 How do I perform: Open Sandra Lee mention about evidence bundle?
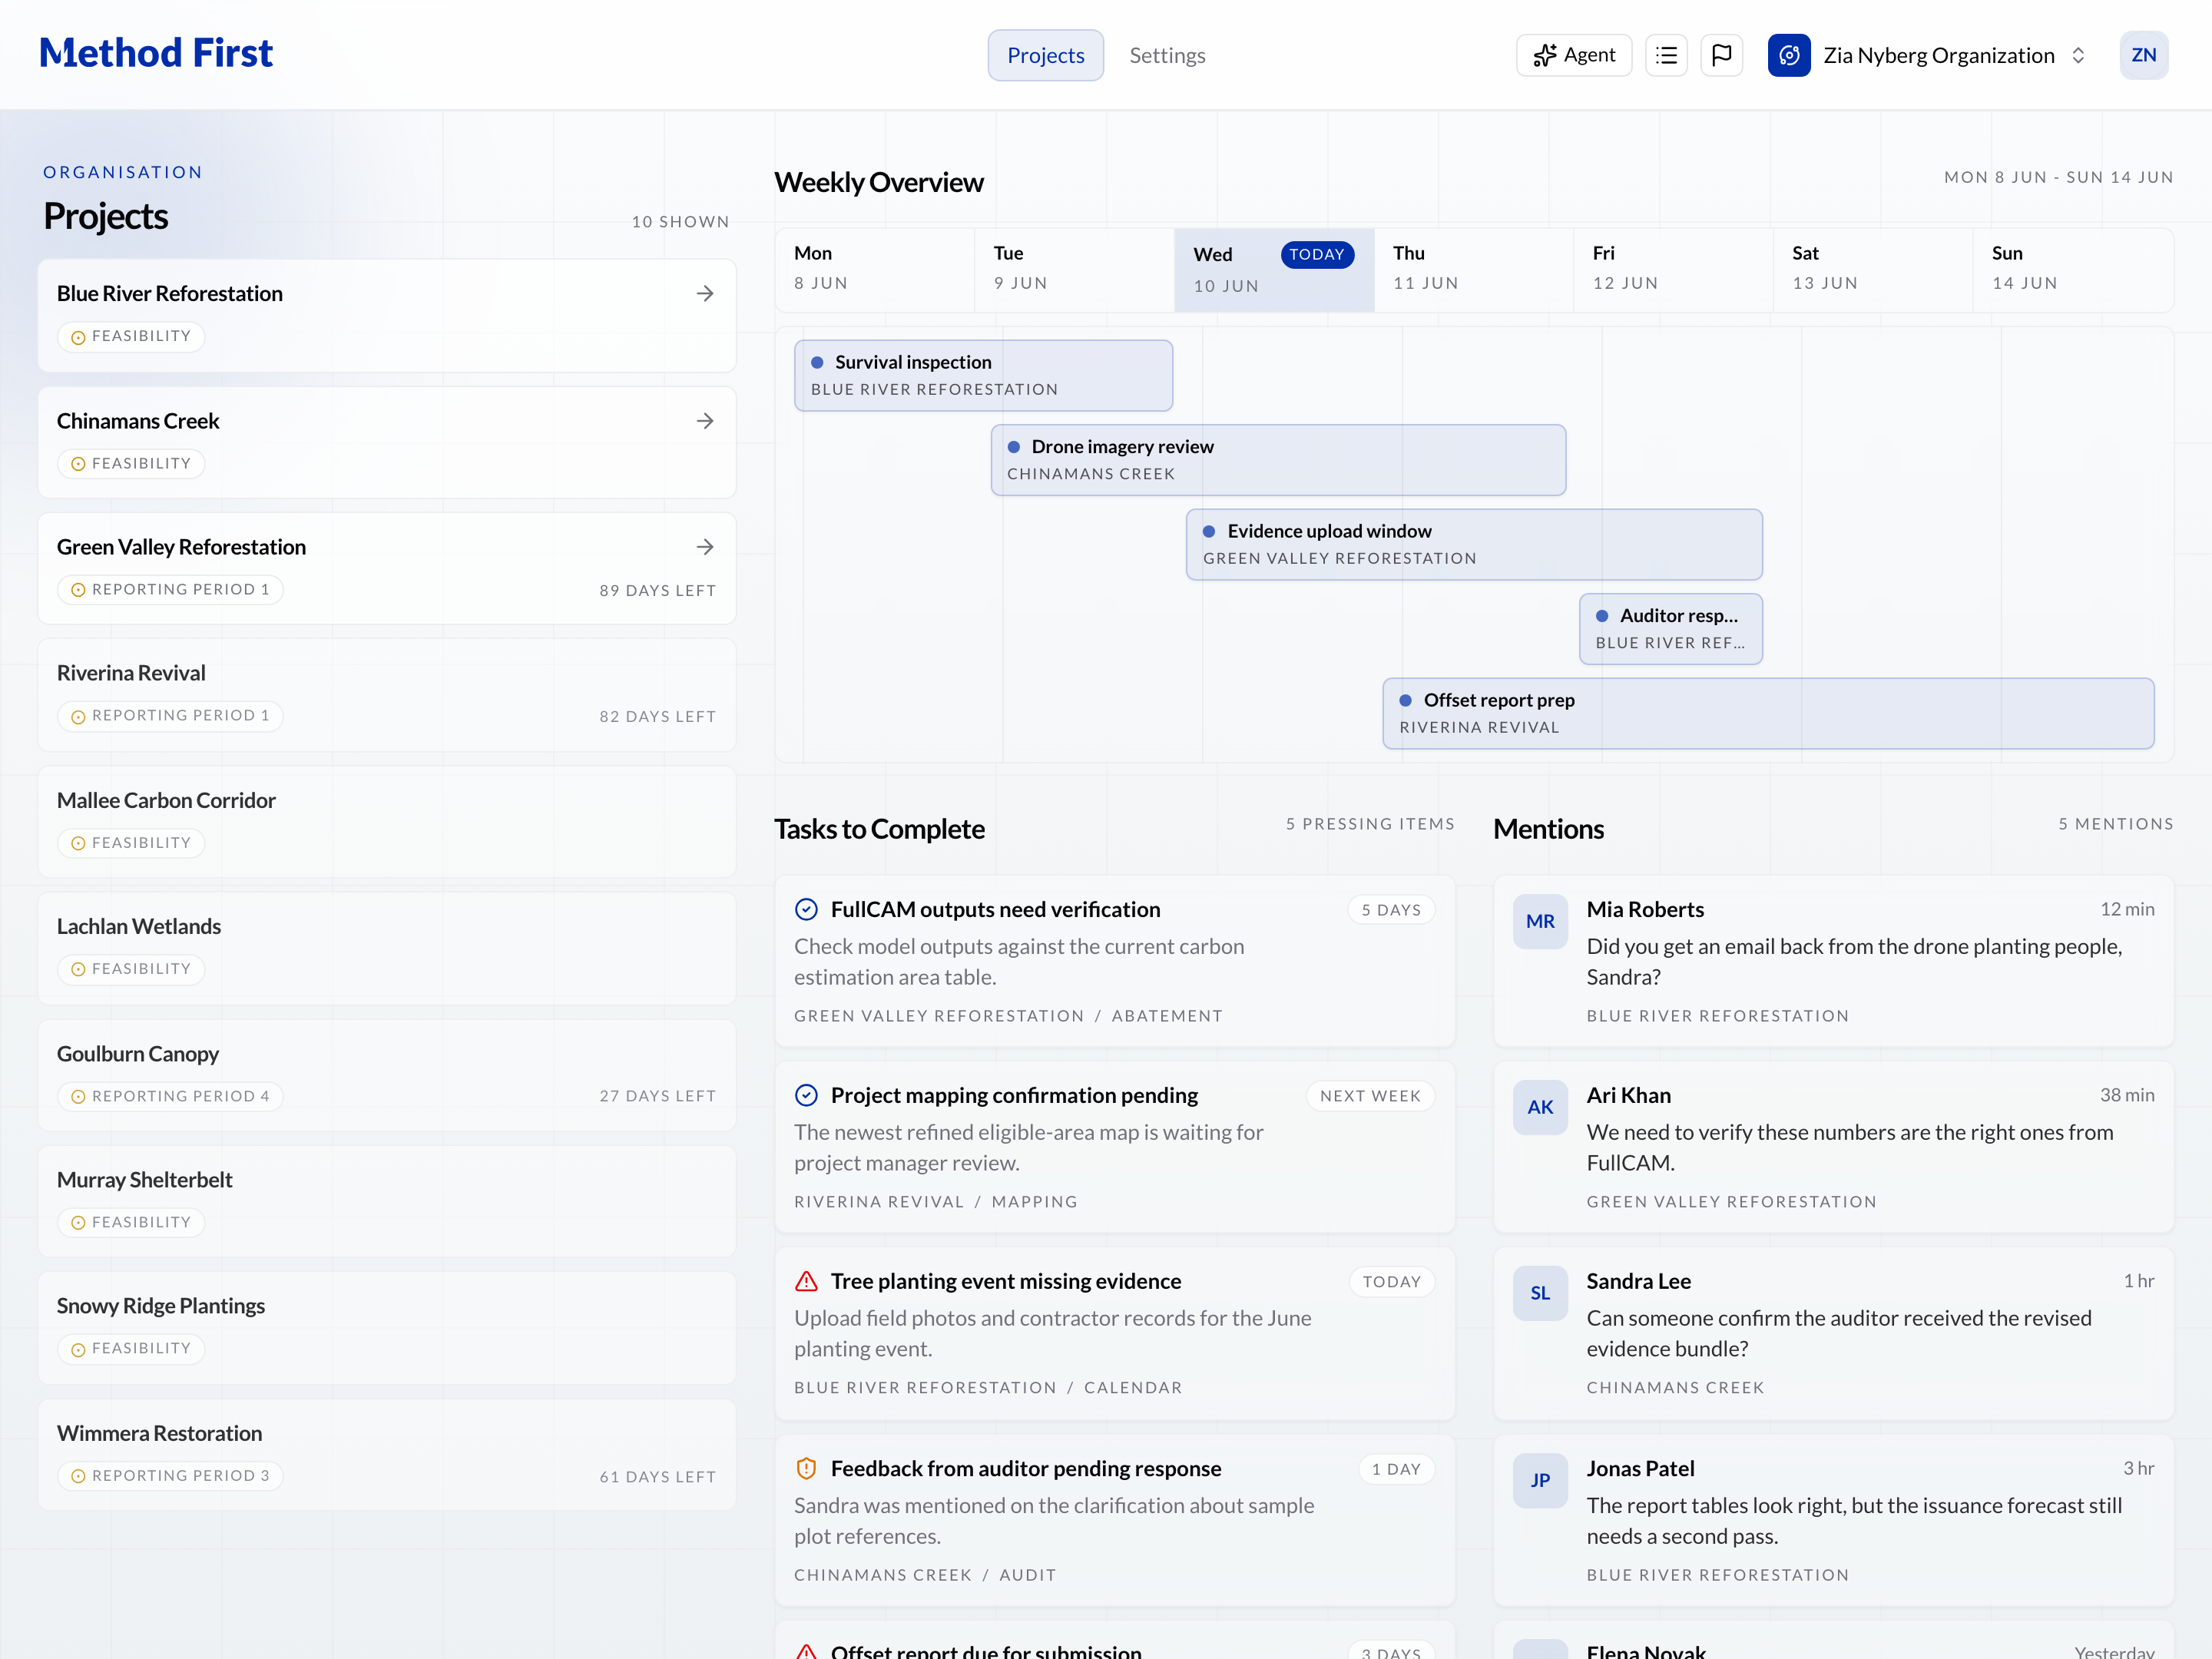[x=1833, y=1333]
